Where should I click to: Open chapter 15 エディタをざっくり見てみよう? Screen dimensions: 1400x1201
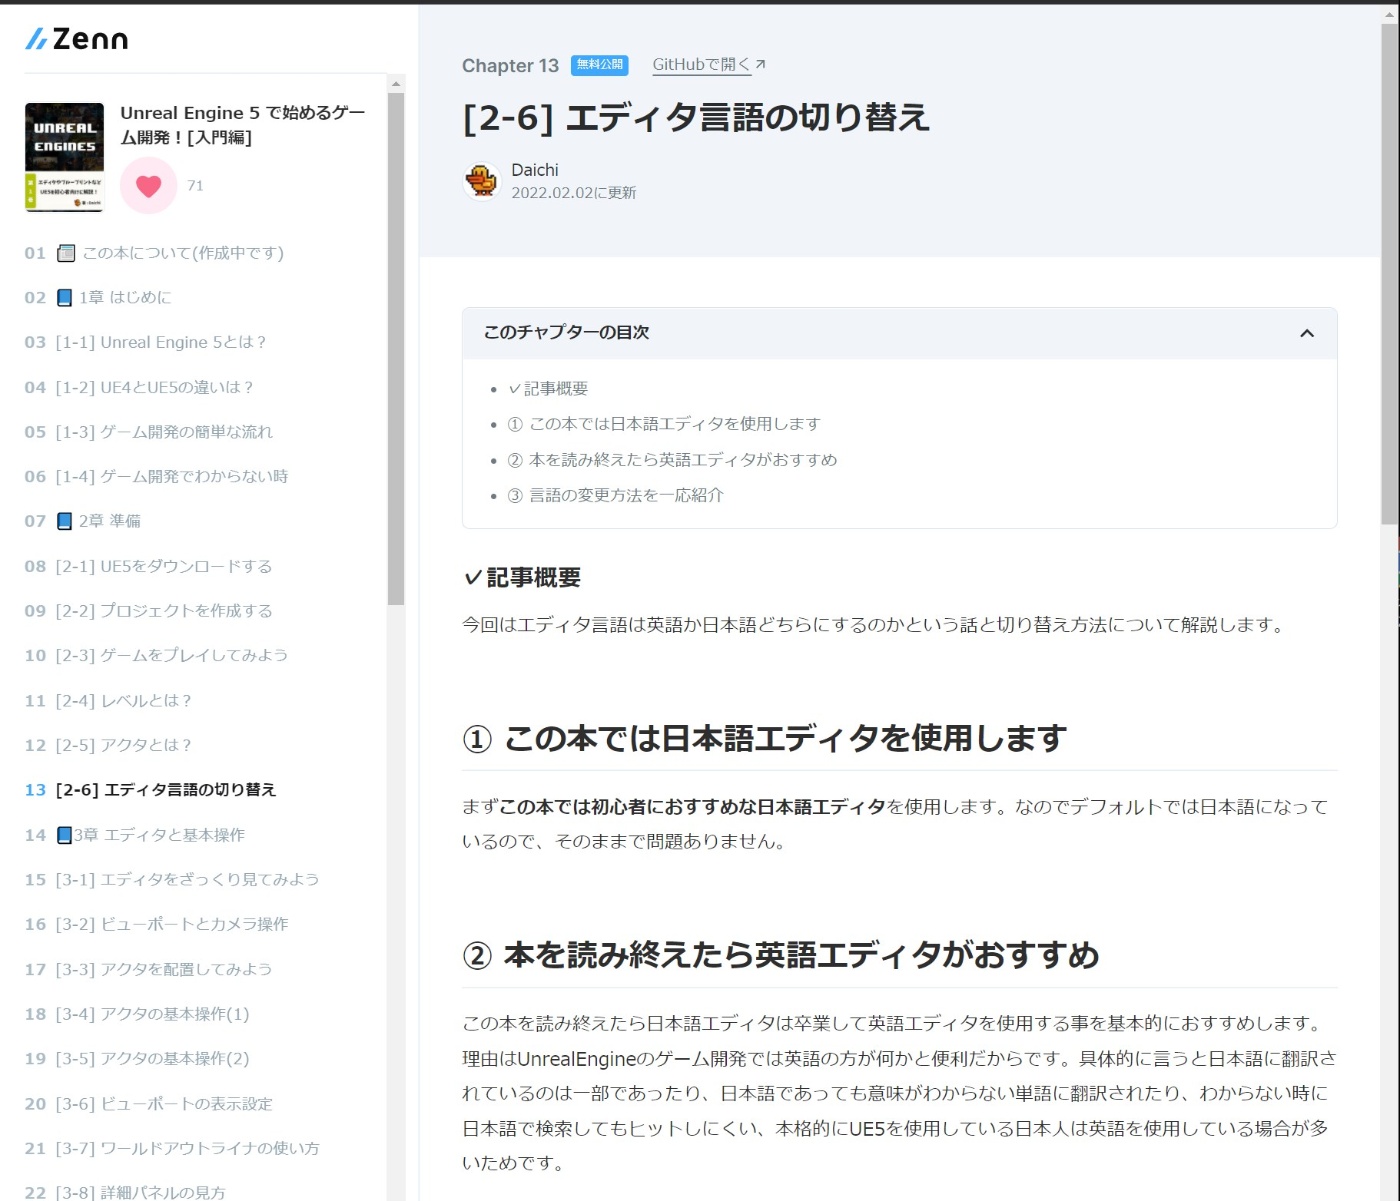click(x=172, y=879)
